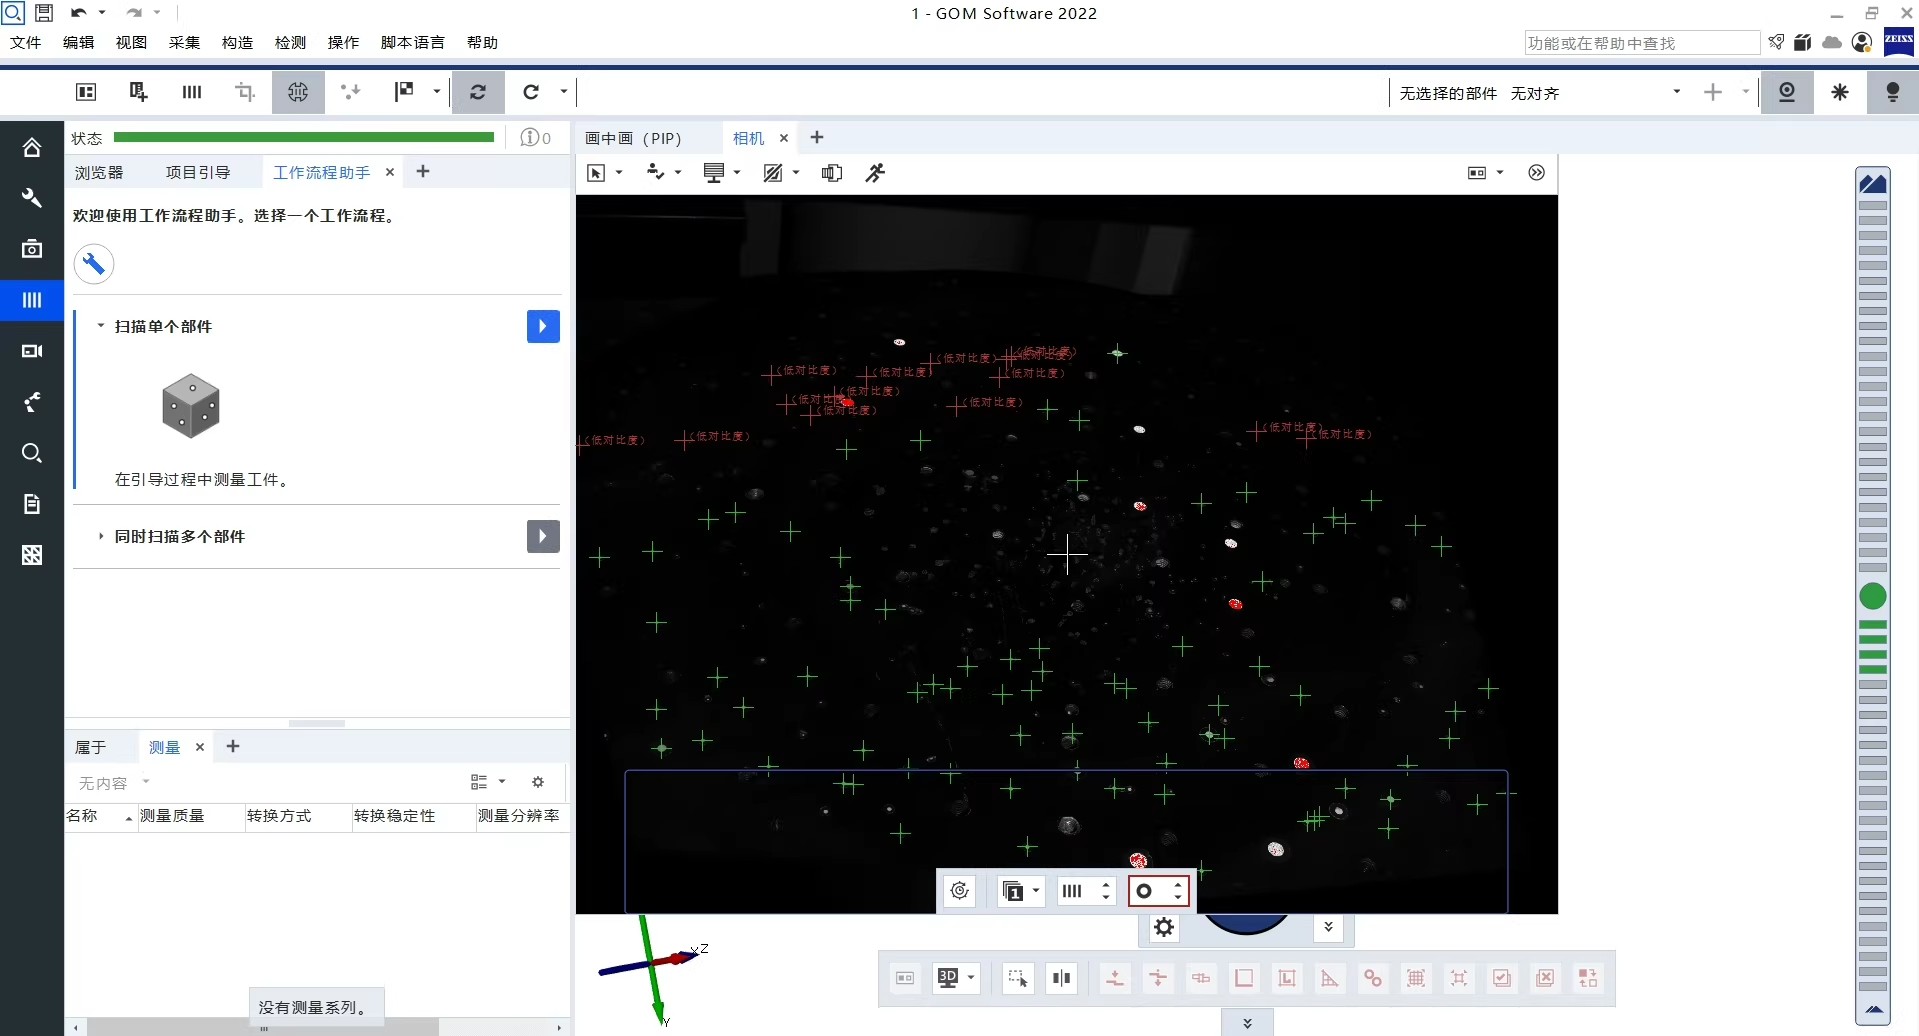Screen dimensions: 1919x1036
Task: Open the dropdown next to the recalculate arrow
Action: click(x=564, y=92)
